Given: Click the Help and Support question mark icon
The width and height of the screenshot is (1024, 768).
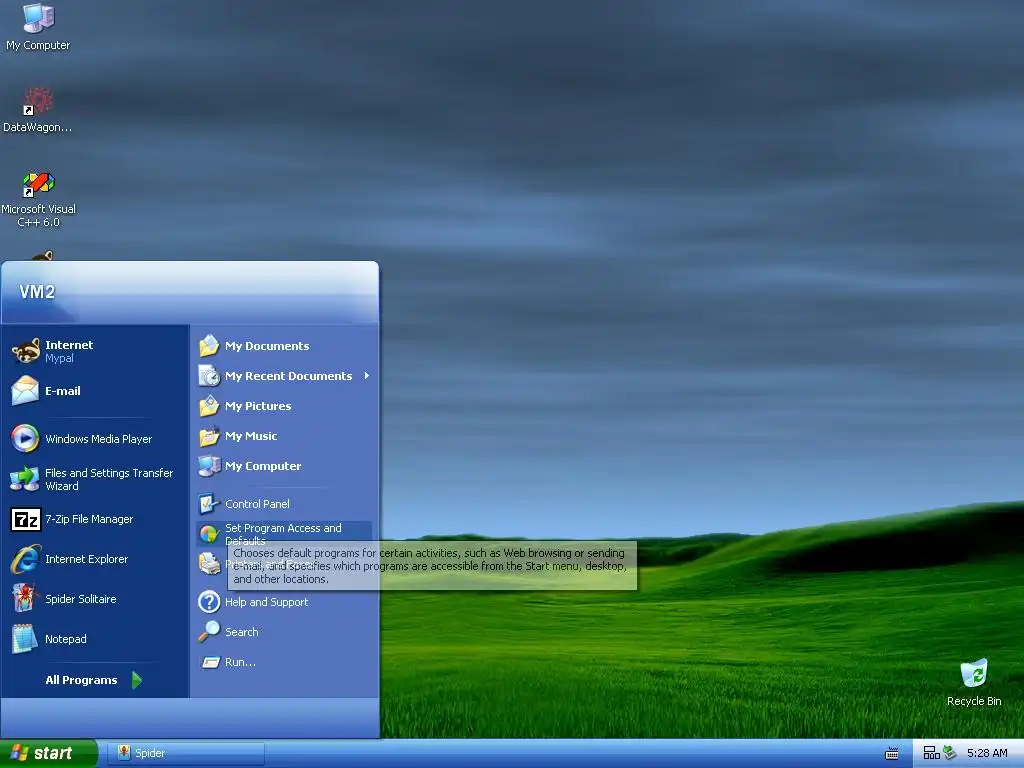Looking at the screenshot, I should coord(209,602).
